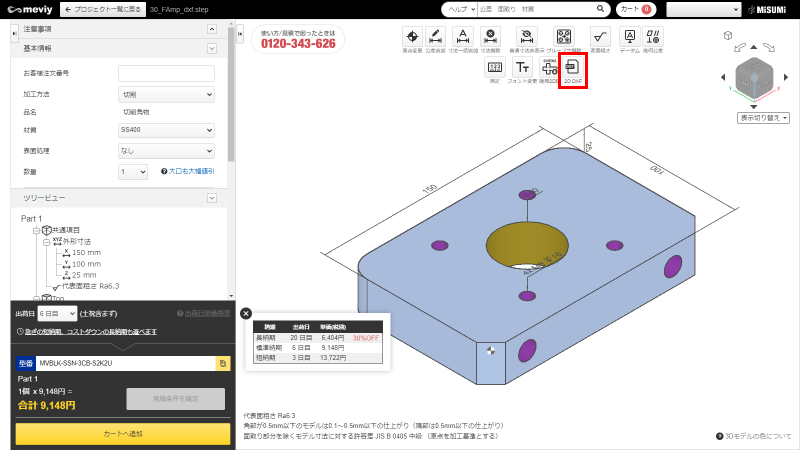The image size is (800, 450).
Task: Open the ヘルプ help menu
Action: pyautogui.click(x=459, y=9)
